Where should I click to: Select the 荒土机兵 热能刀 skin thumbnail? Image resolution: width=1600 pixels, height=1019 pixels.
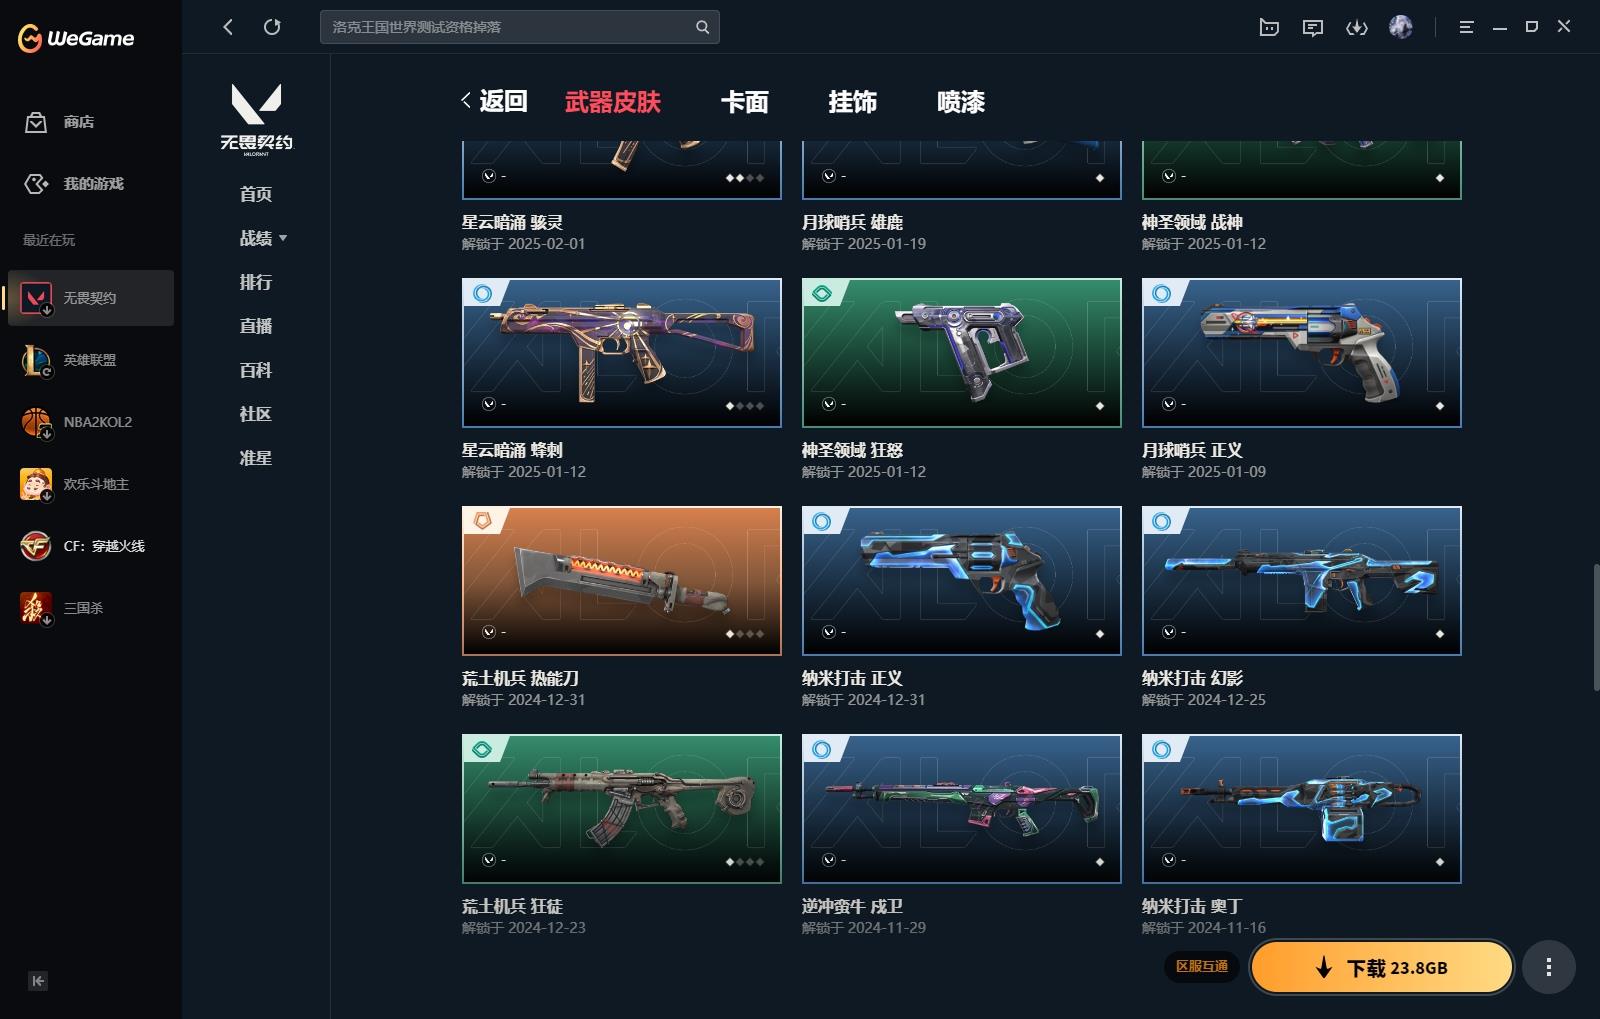[622, 581]
